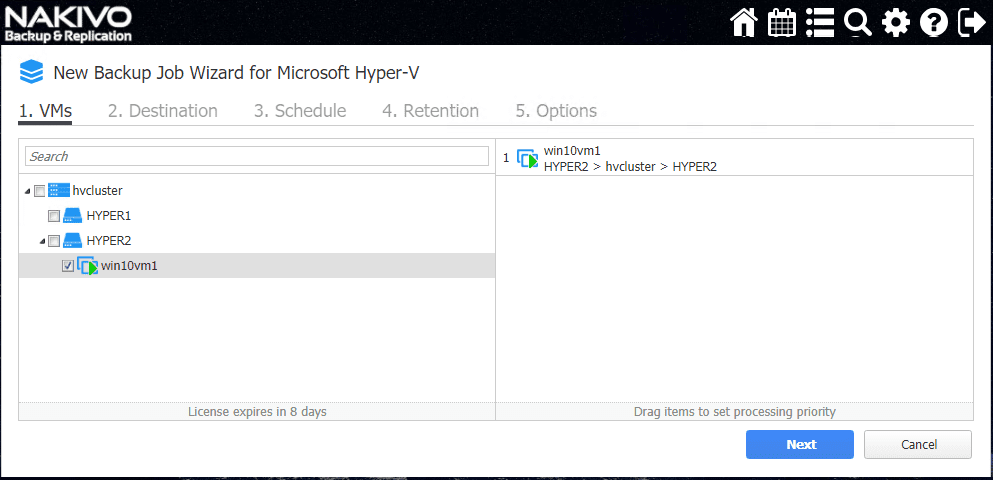Click the Cancel button

coord(918,445)
